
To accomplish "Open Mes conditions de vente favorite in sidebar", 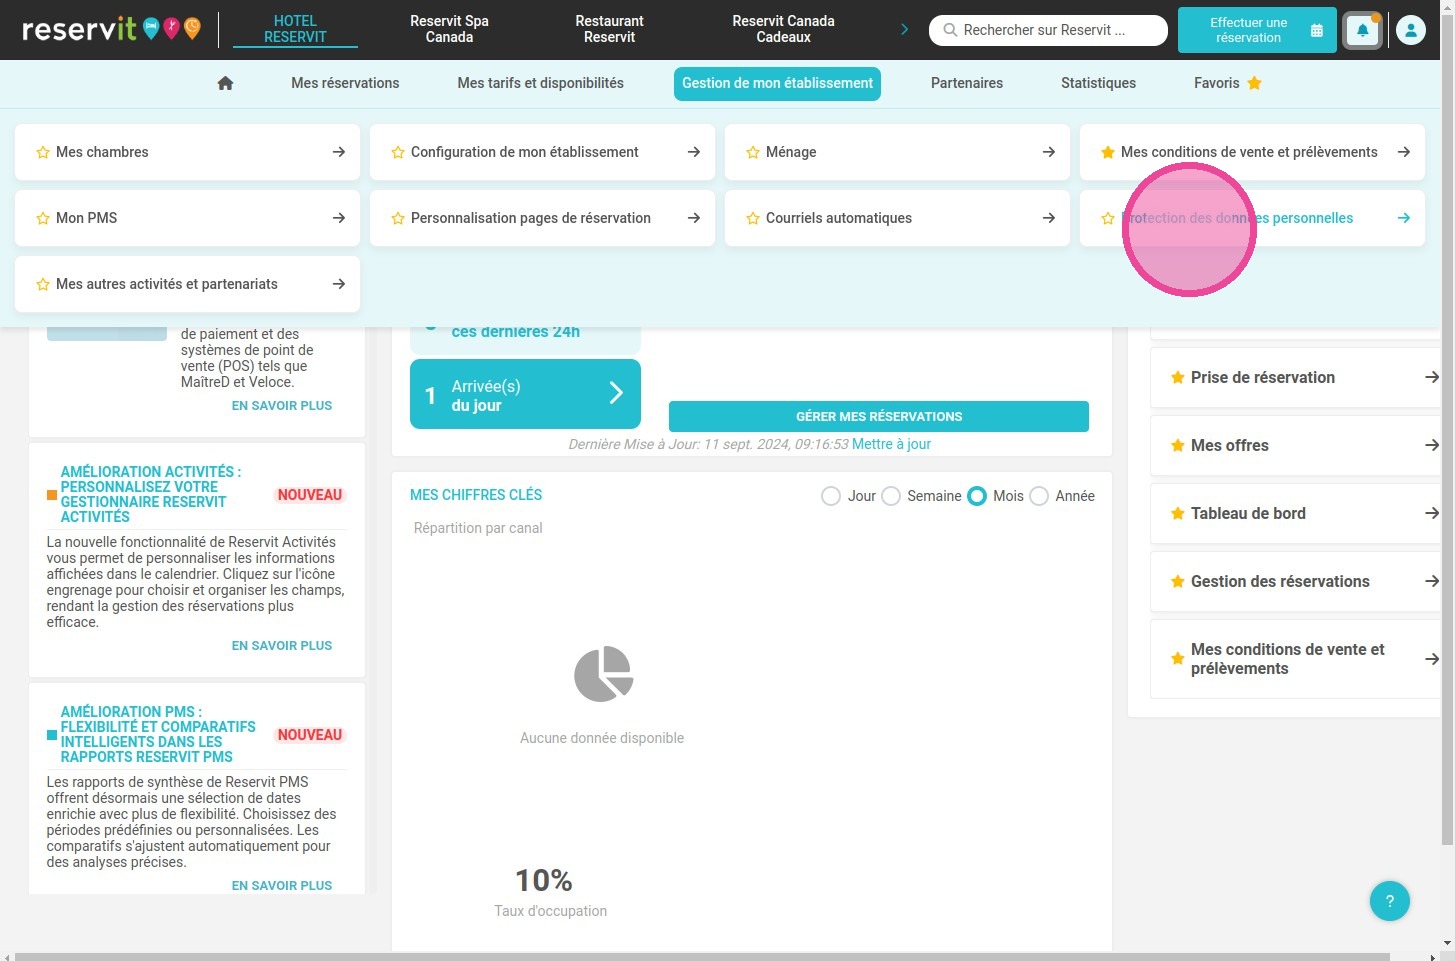I will pyautogui.click(x=1295, y=659).
